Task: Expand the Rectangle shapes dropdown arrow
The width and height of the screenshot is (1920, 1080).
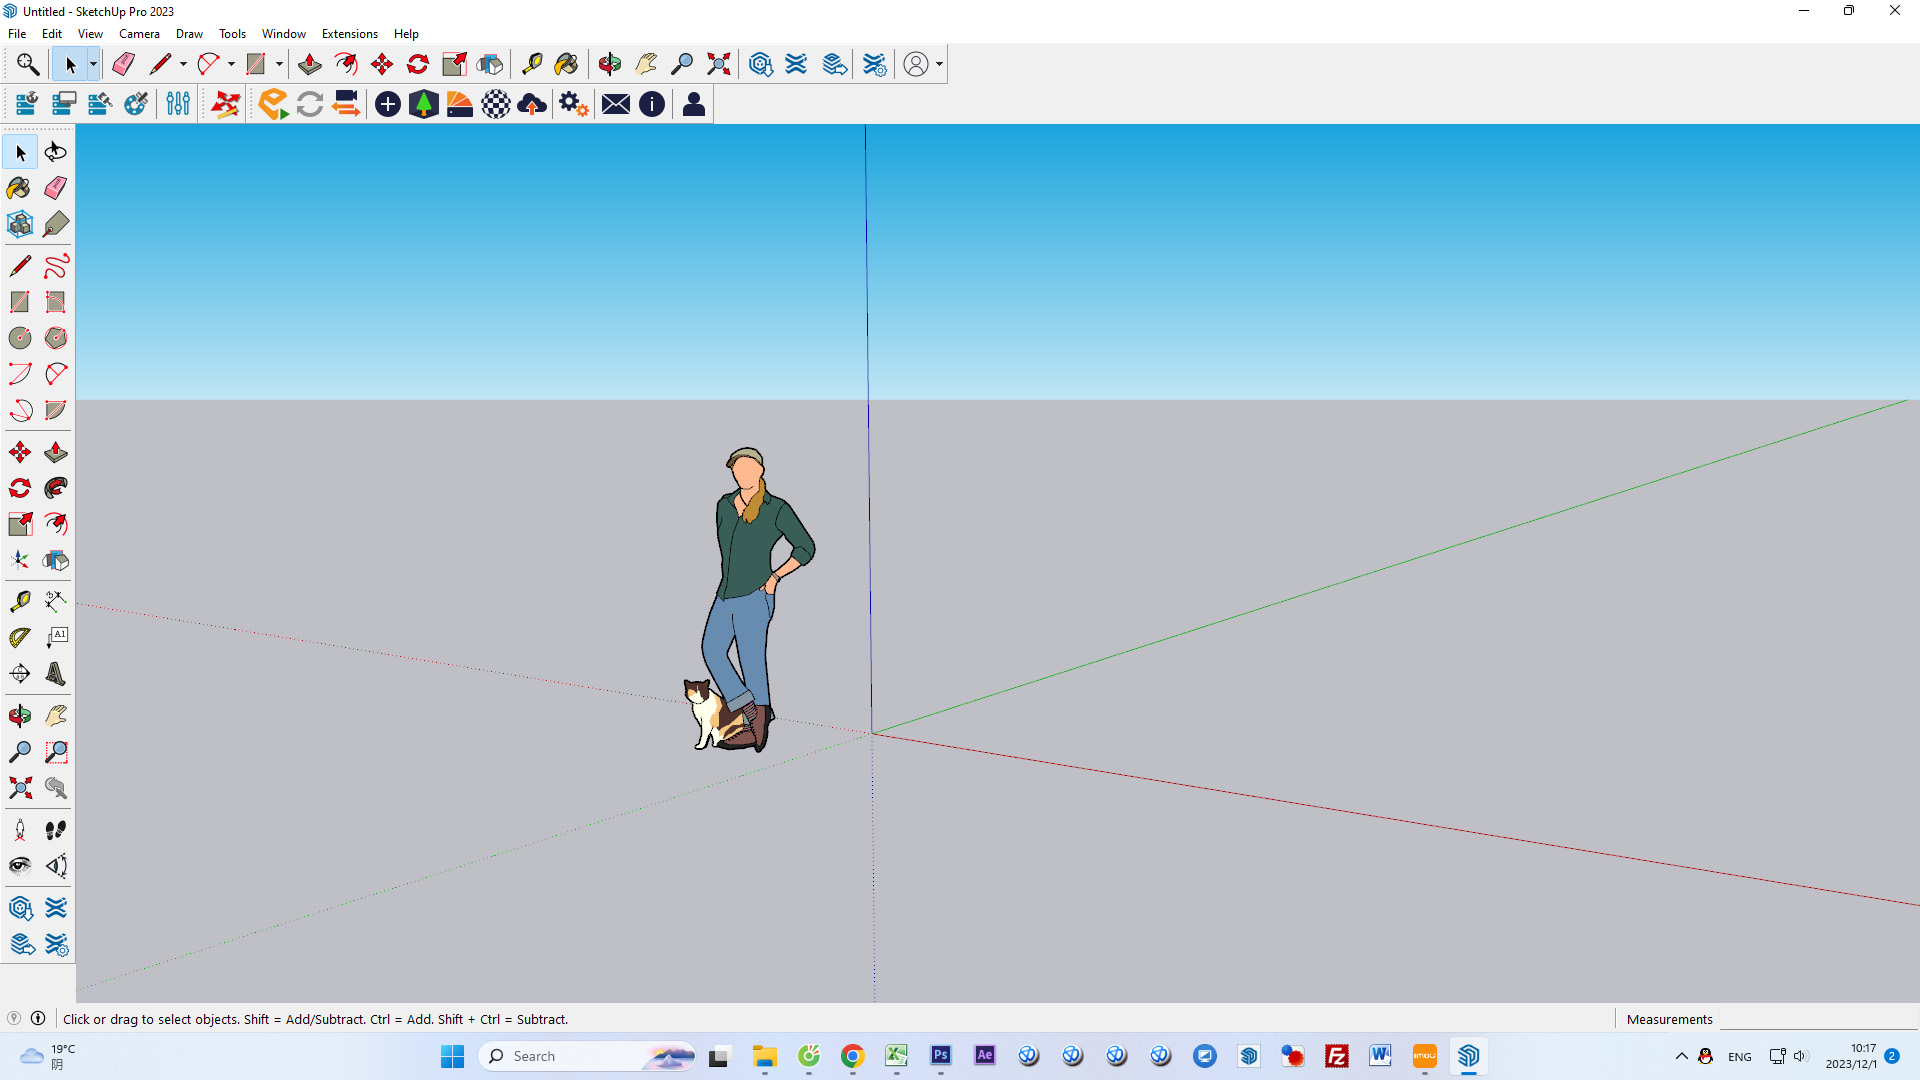Action: [279, 64]
